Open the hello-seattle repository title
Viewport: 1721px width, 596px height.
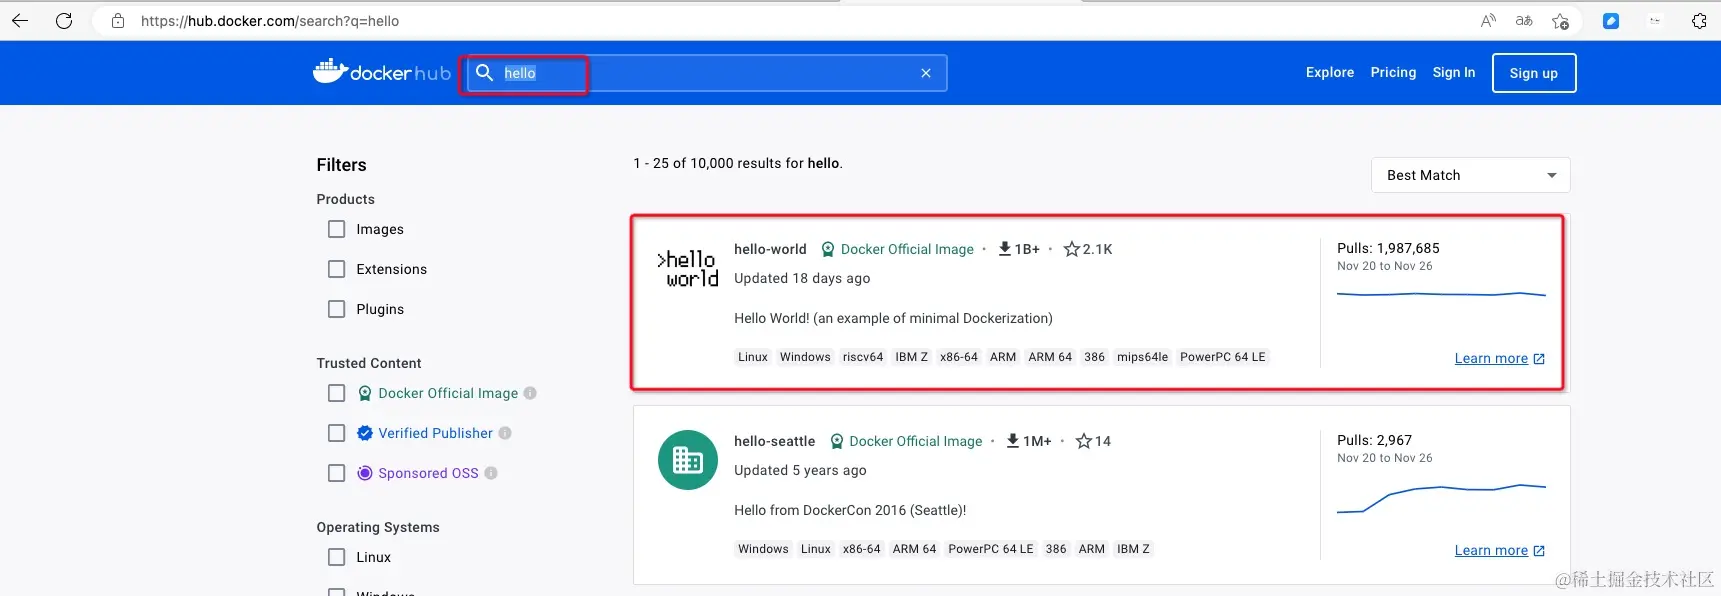point(775,441)
